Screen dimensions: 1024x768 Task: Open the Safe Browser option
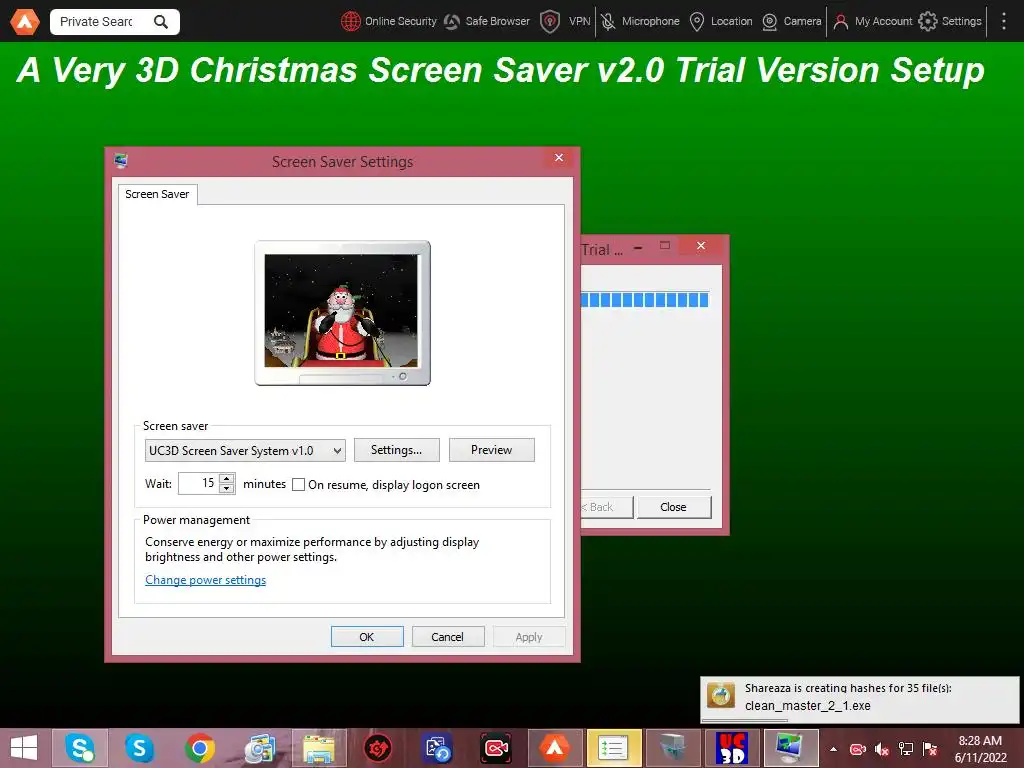point(487,22)
